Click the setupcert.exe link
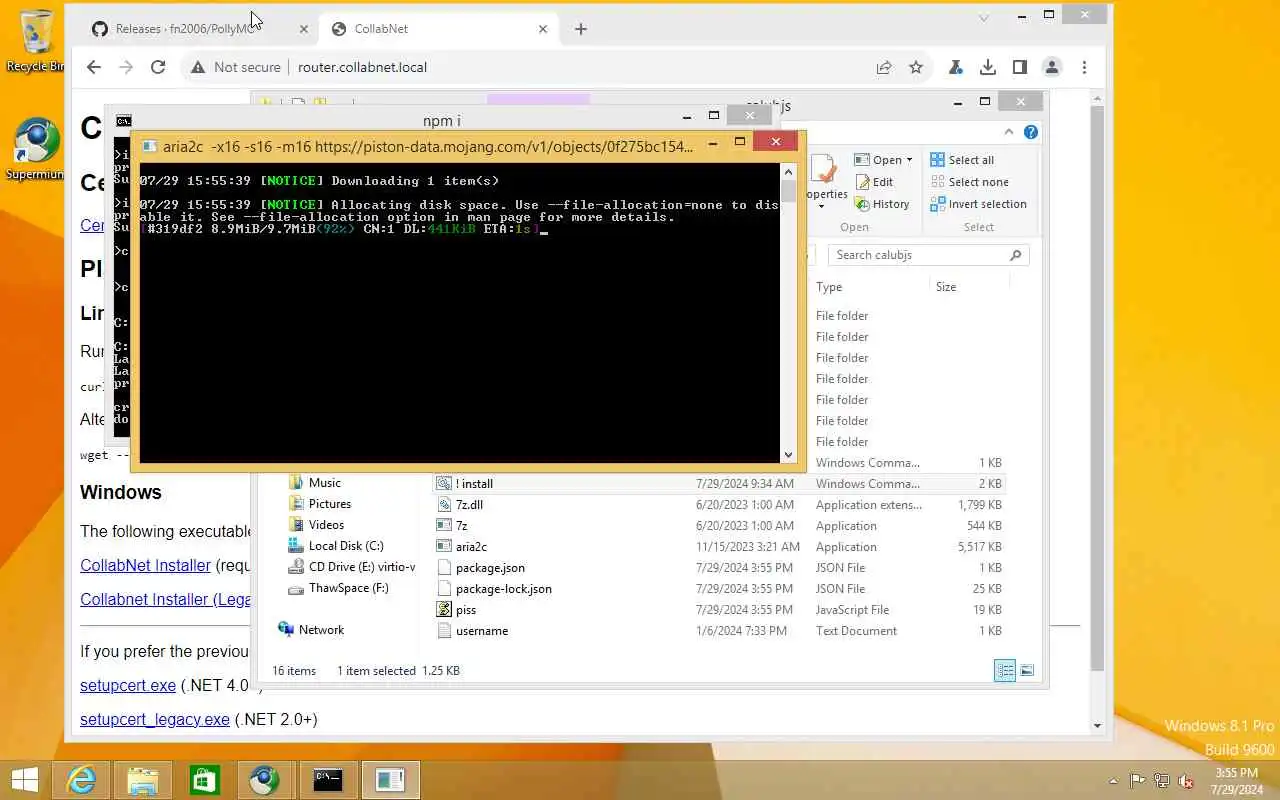This screenshot has width=1280, height=800. pos(128,685)
